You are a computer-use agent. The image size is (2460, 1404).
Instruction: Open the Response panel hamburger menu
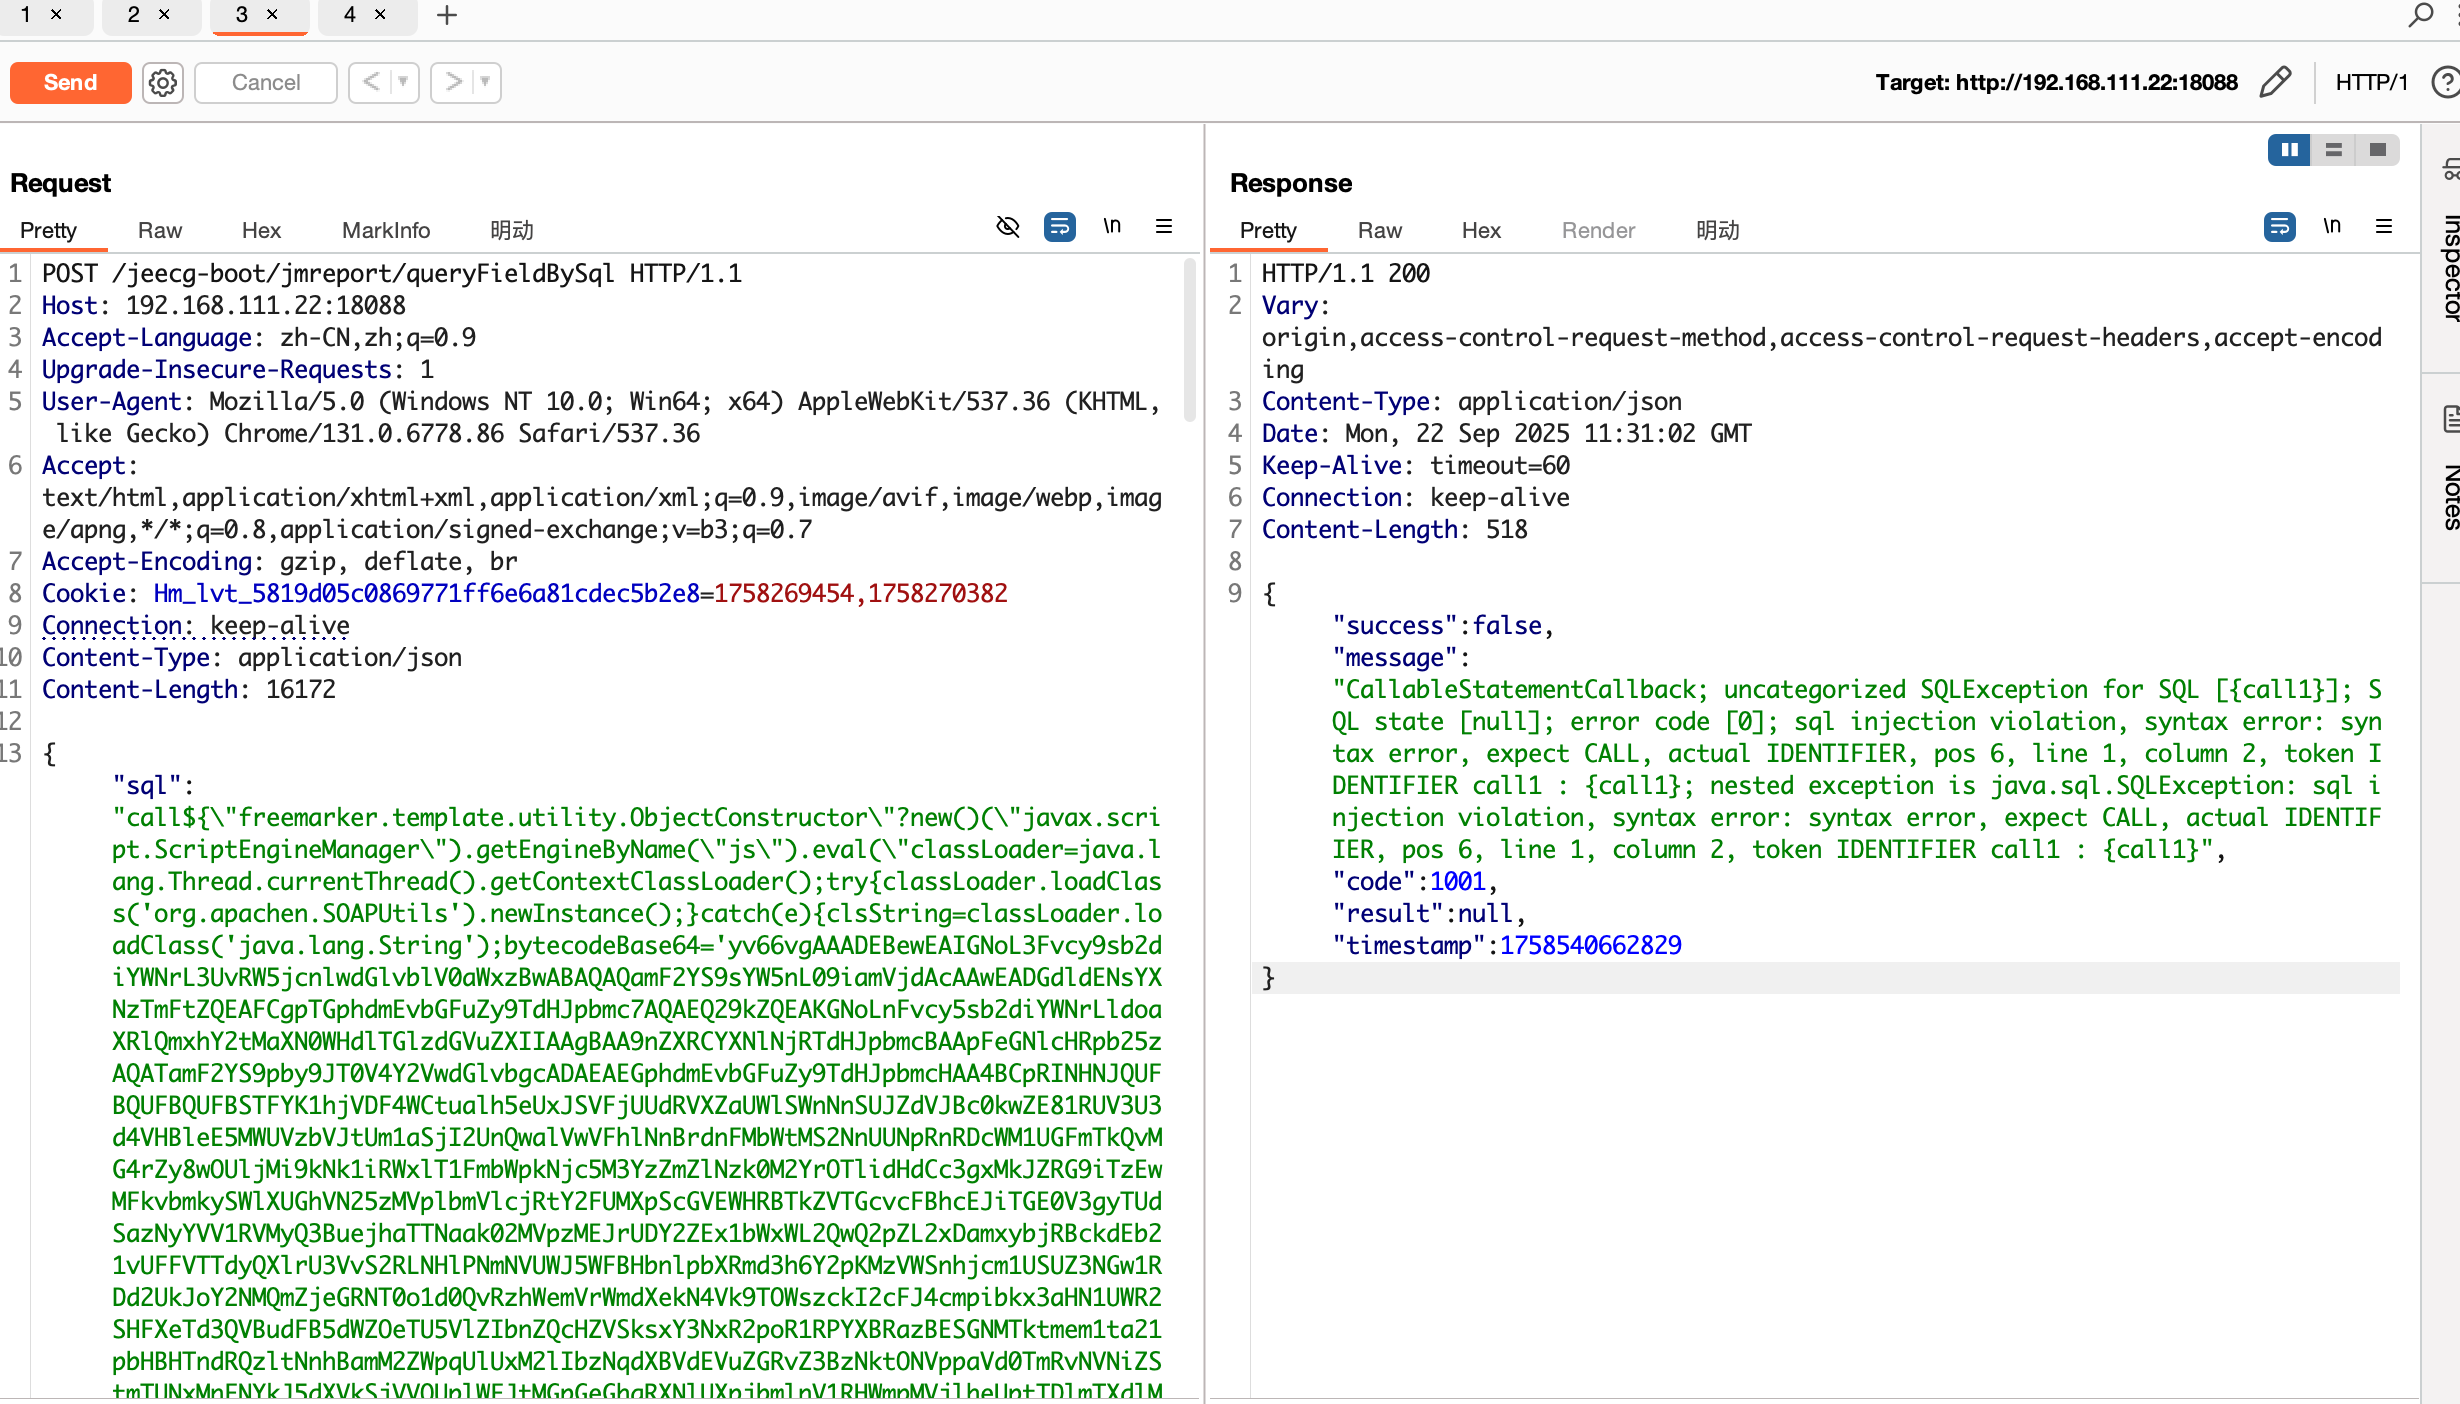tap(2384, 227)
